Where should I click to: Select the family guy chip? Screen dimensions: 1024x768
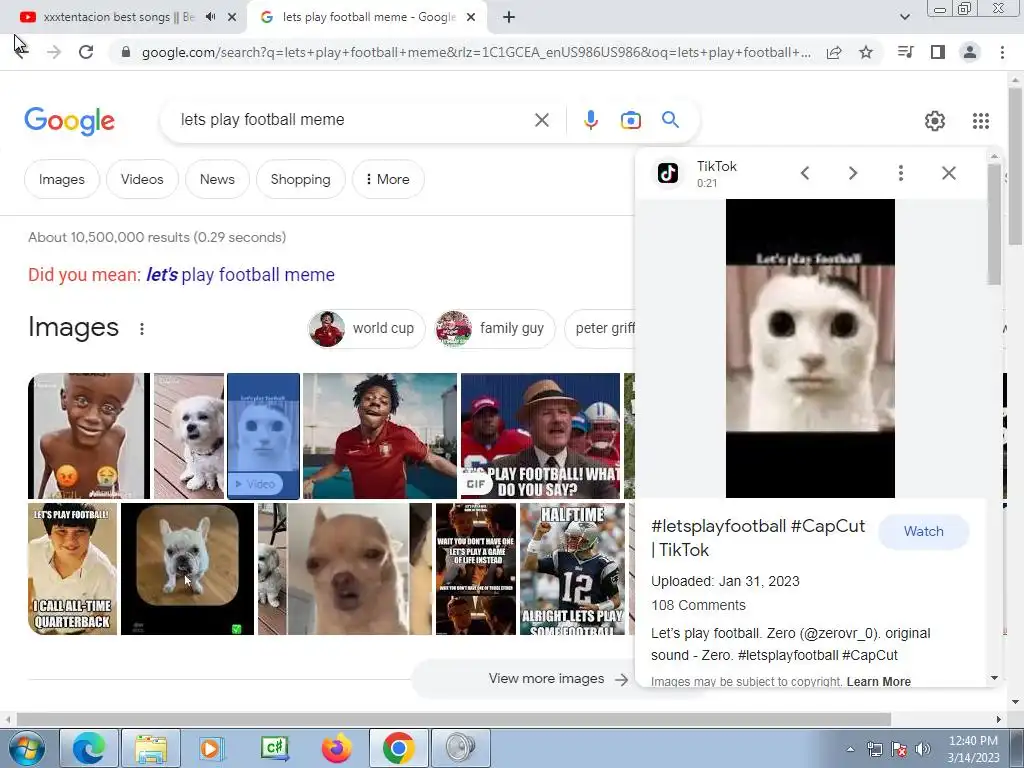494,328
